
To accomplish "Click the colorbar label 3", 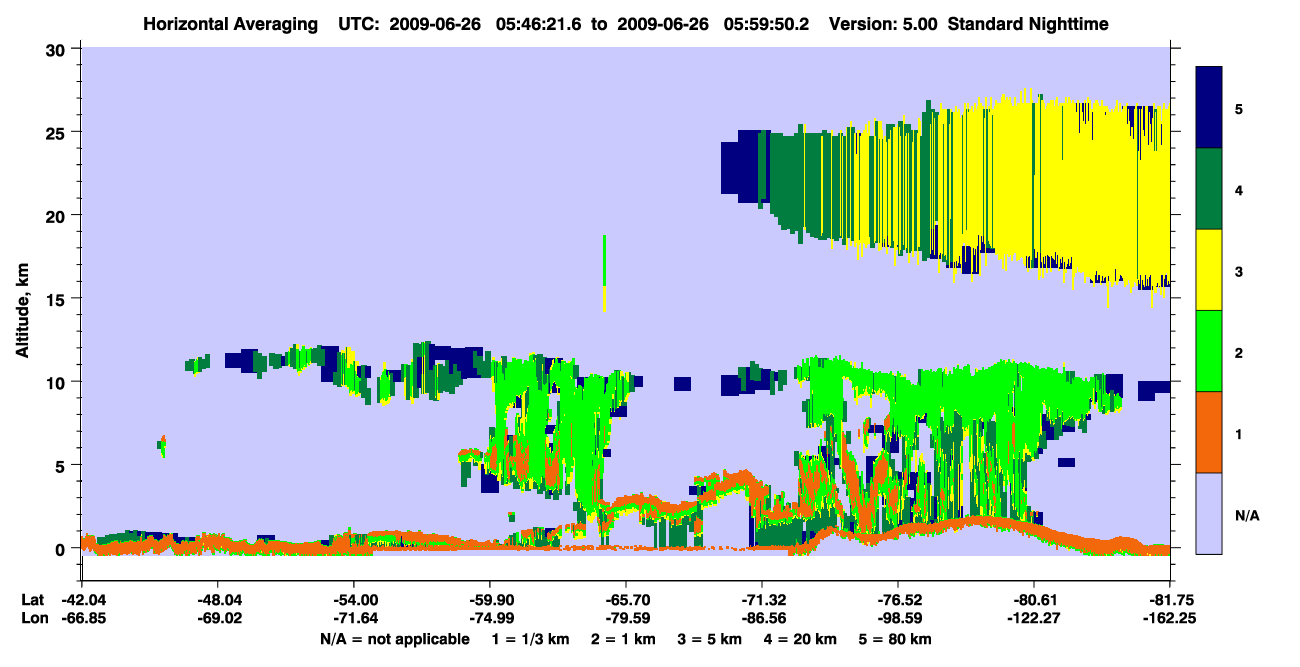I will click(x=1239, y=270).
